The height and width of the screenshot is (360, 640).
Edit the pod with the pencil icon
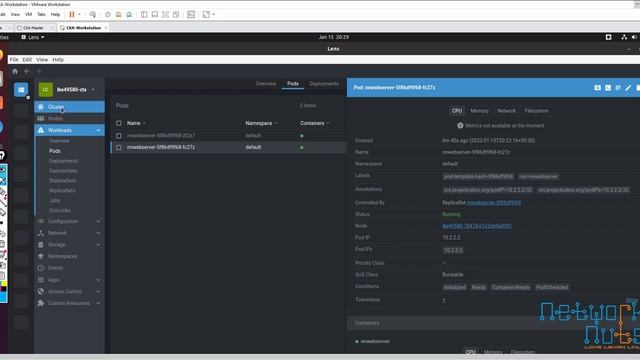click(x=628, y=88)
